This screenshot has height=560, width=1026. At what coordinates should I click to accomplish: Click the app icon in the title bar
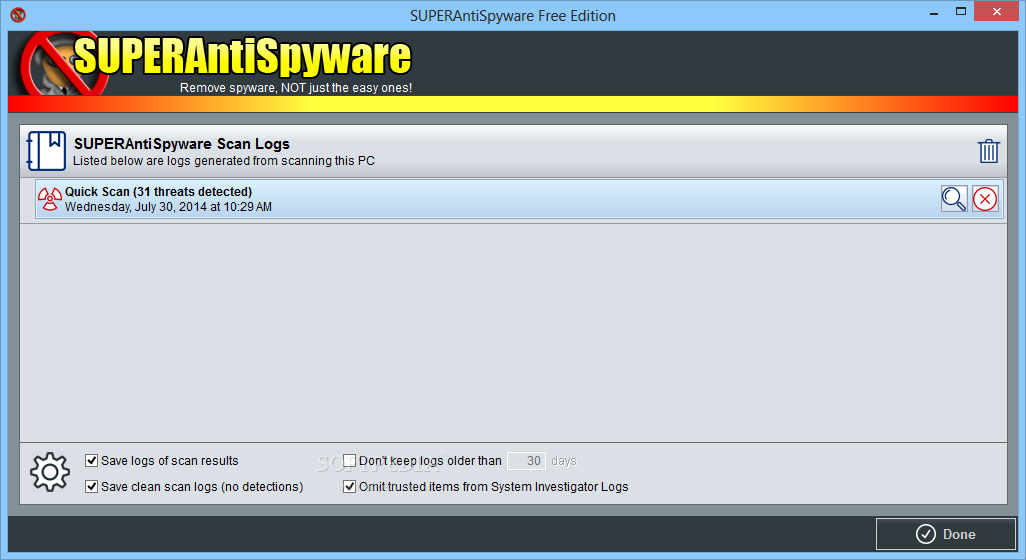[18, 14]
